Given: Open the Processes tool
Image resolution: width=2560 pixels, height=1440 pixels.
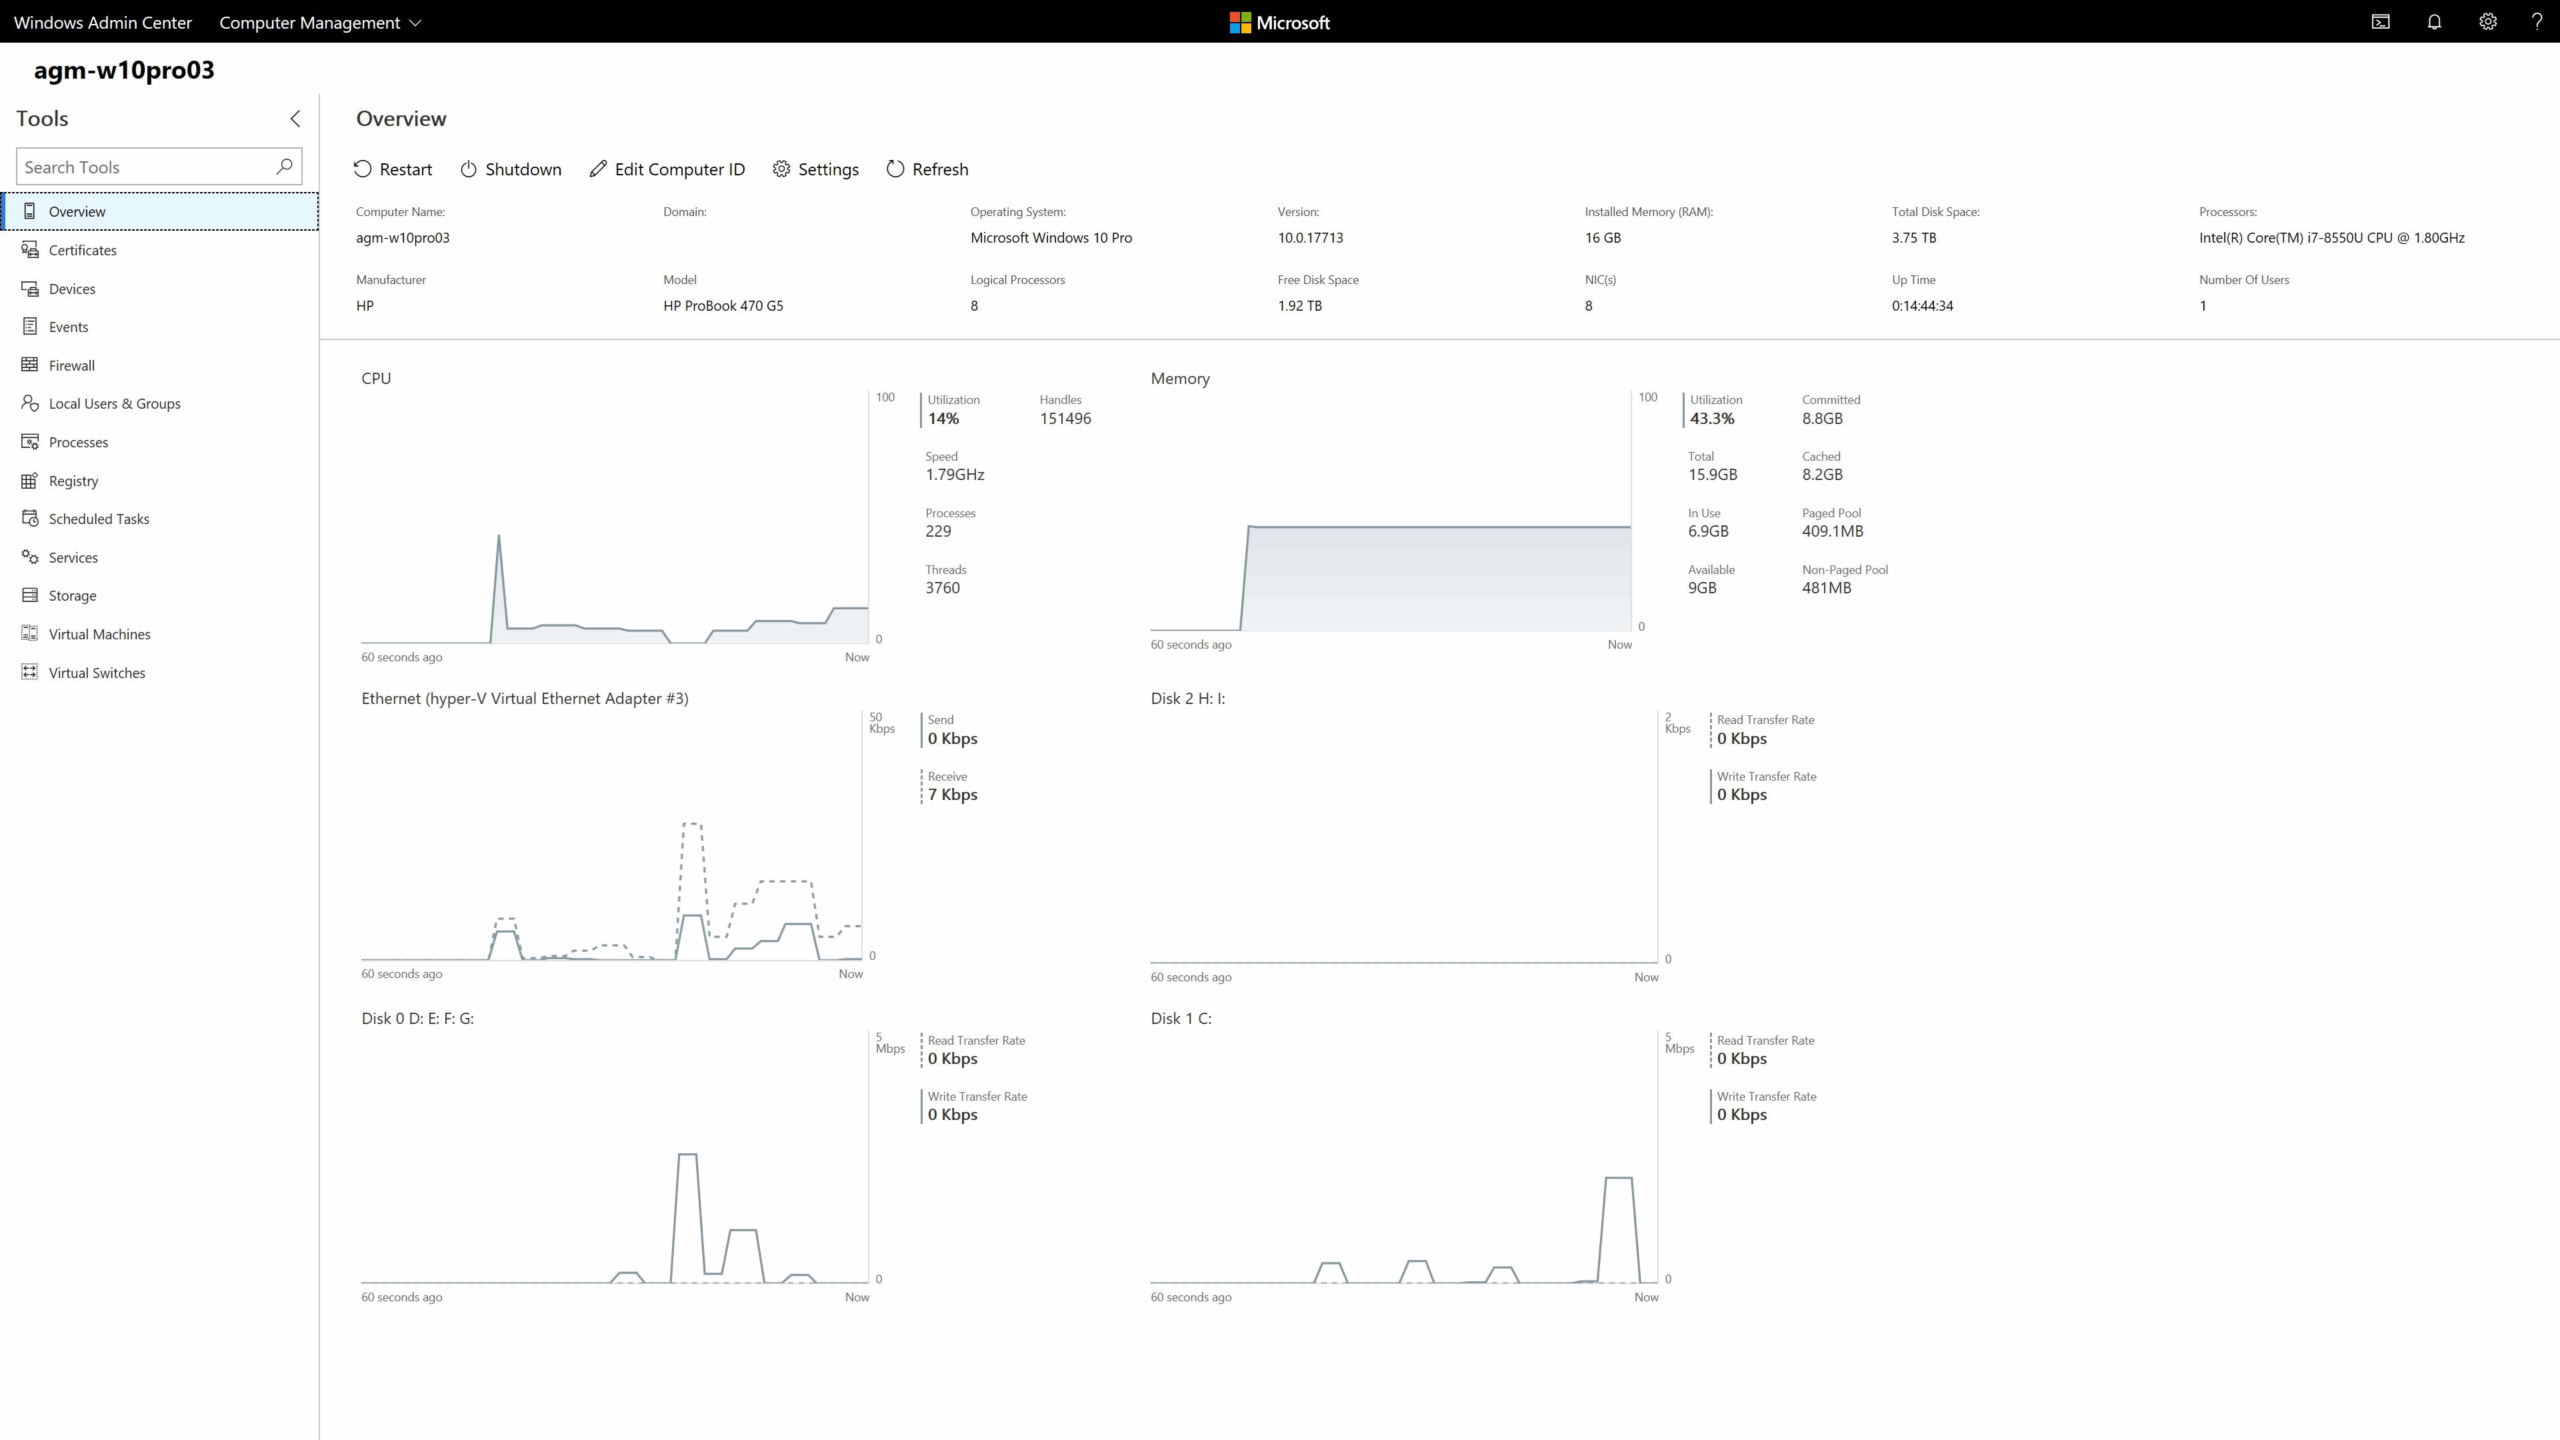Looking at the screenshot, I should [78, 441].
